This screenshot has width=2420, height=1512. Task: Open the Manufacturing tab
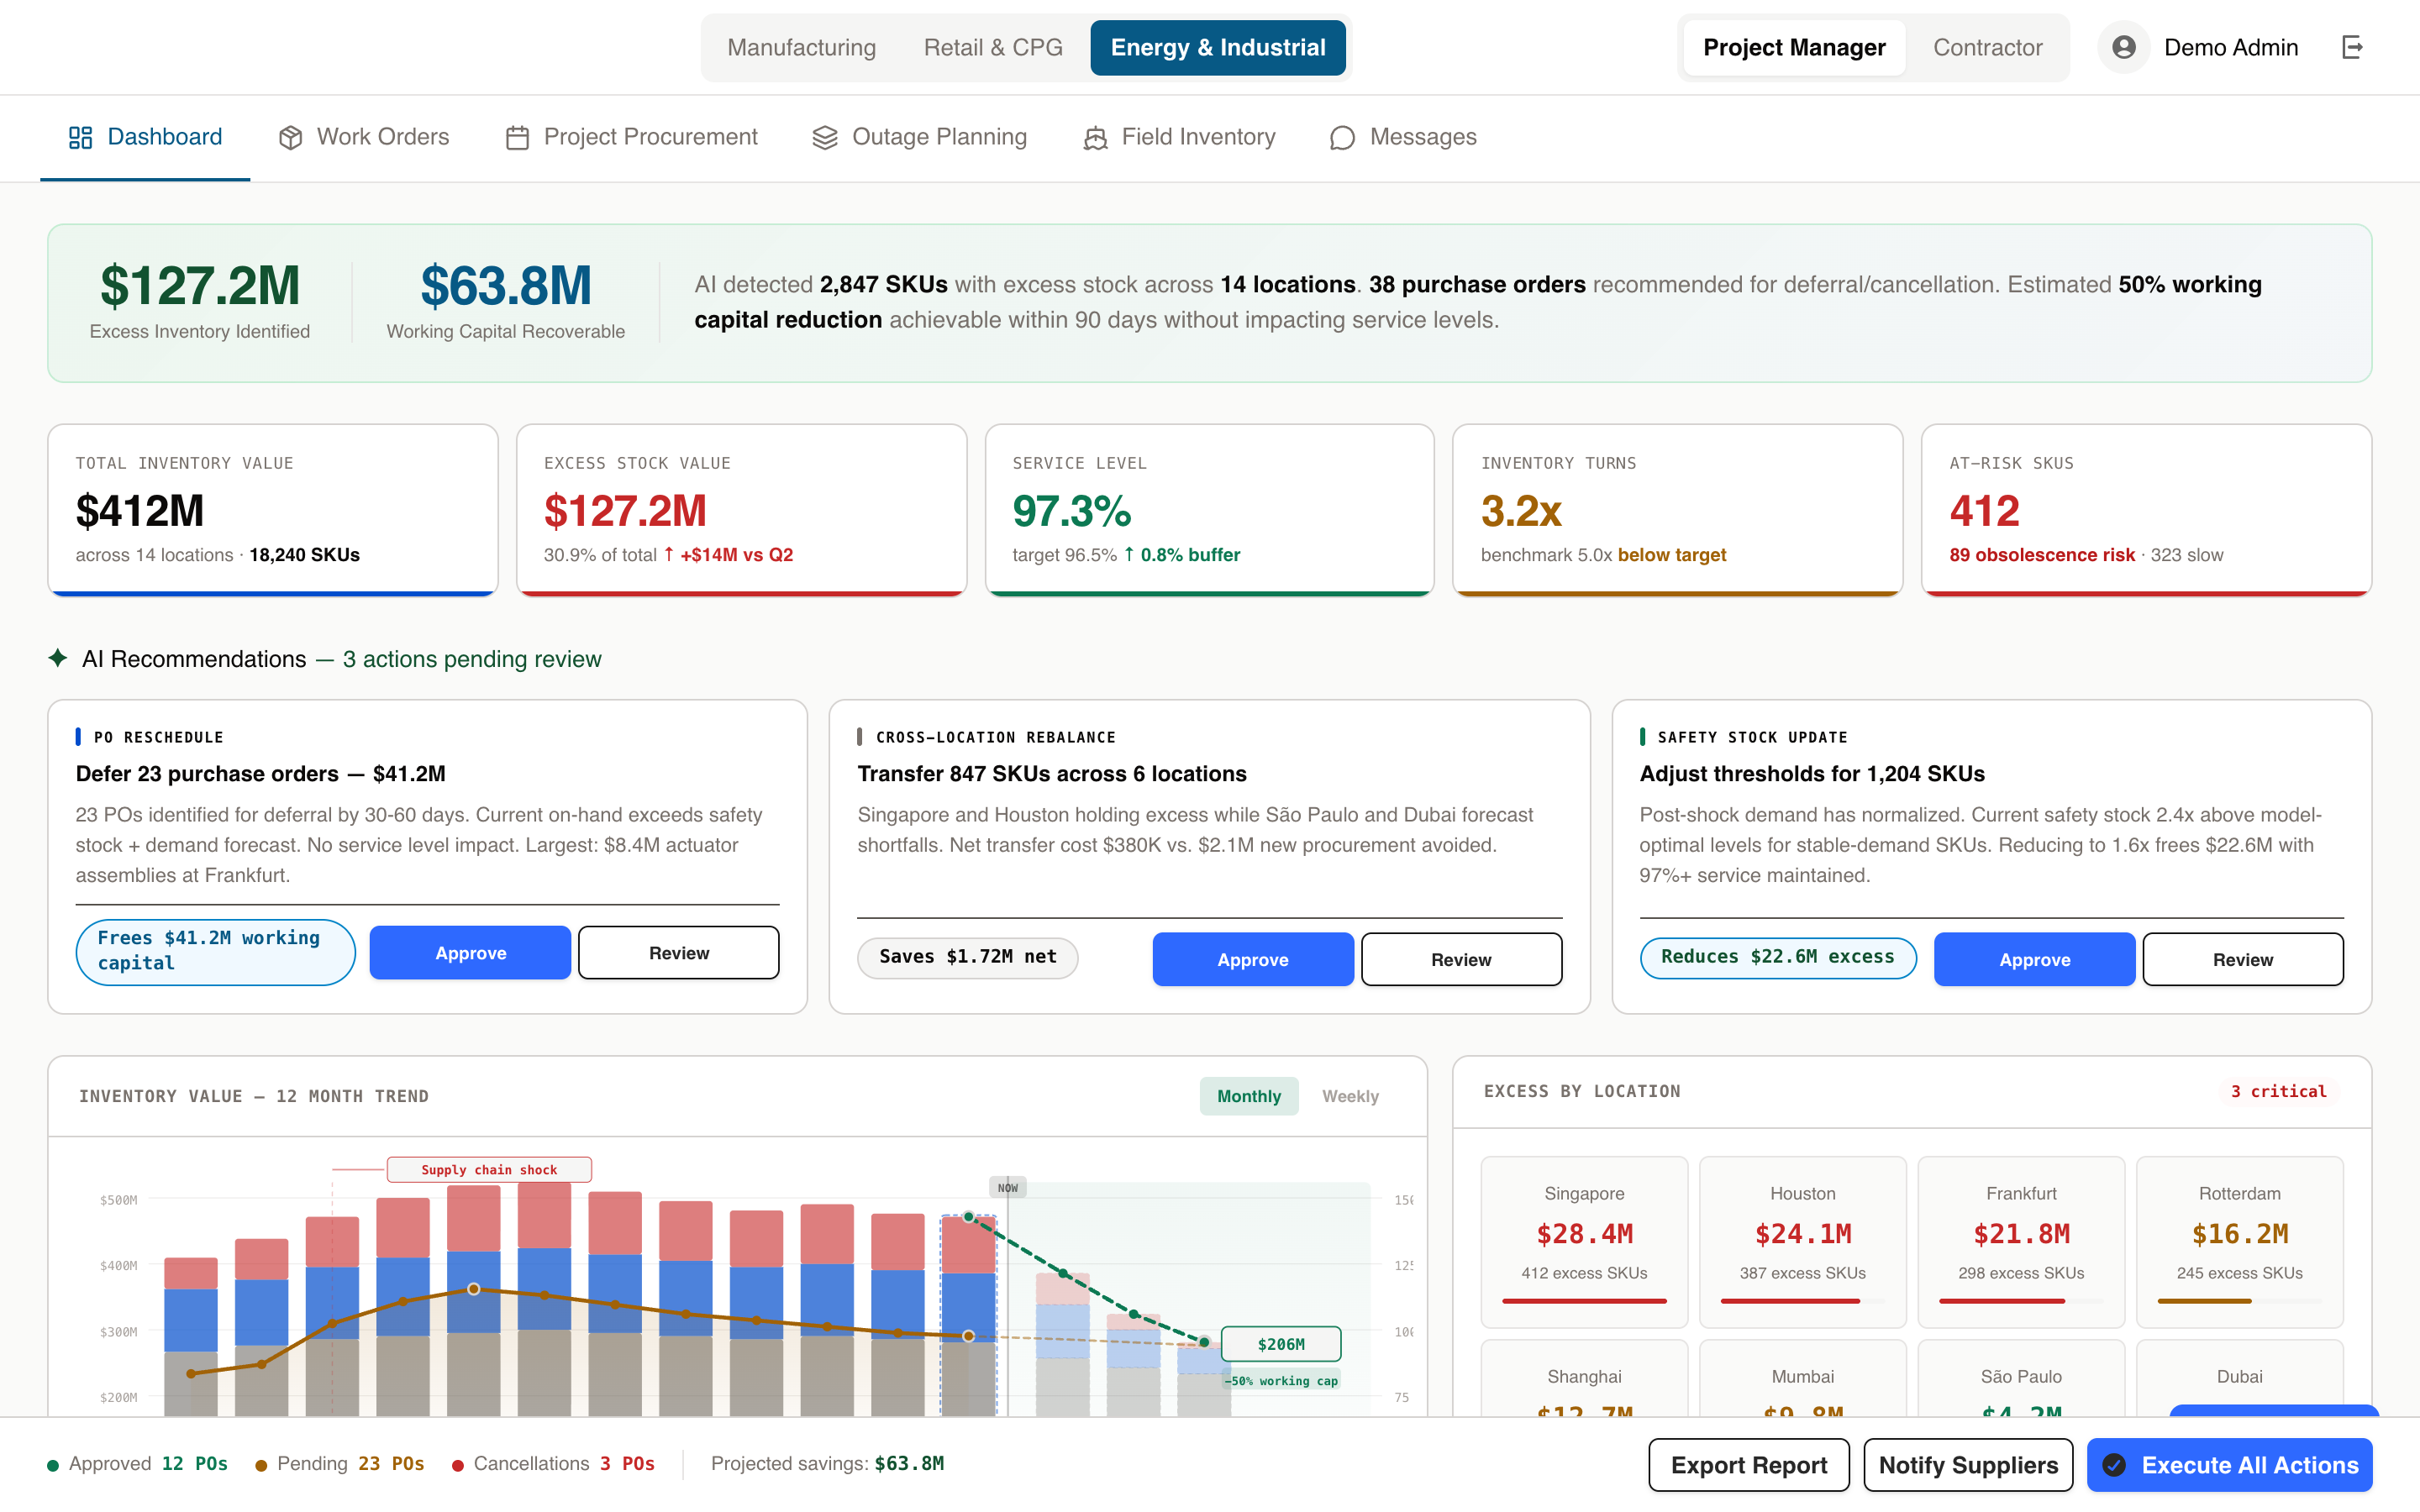coord(802,47)
